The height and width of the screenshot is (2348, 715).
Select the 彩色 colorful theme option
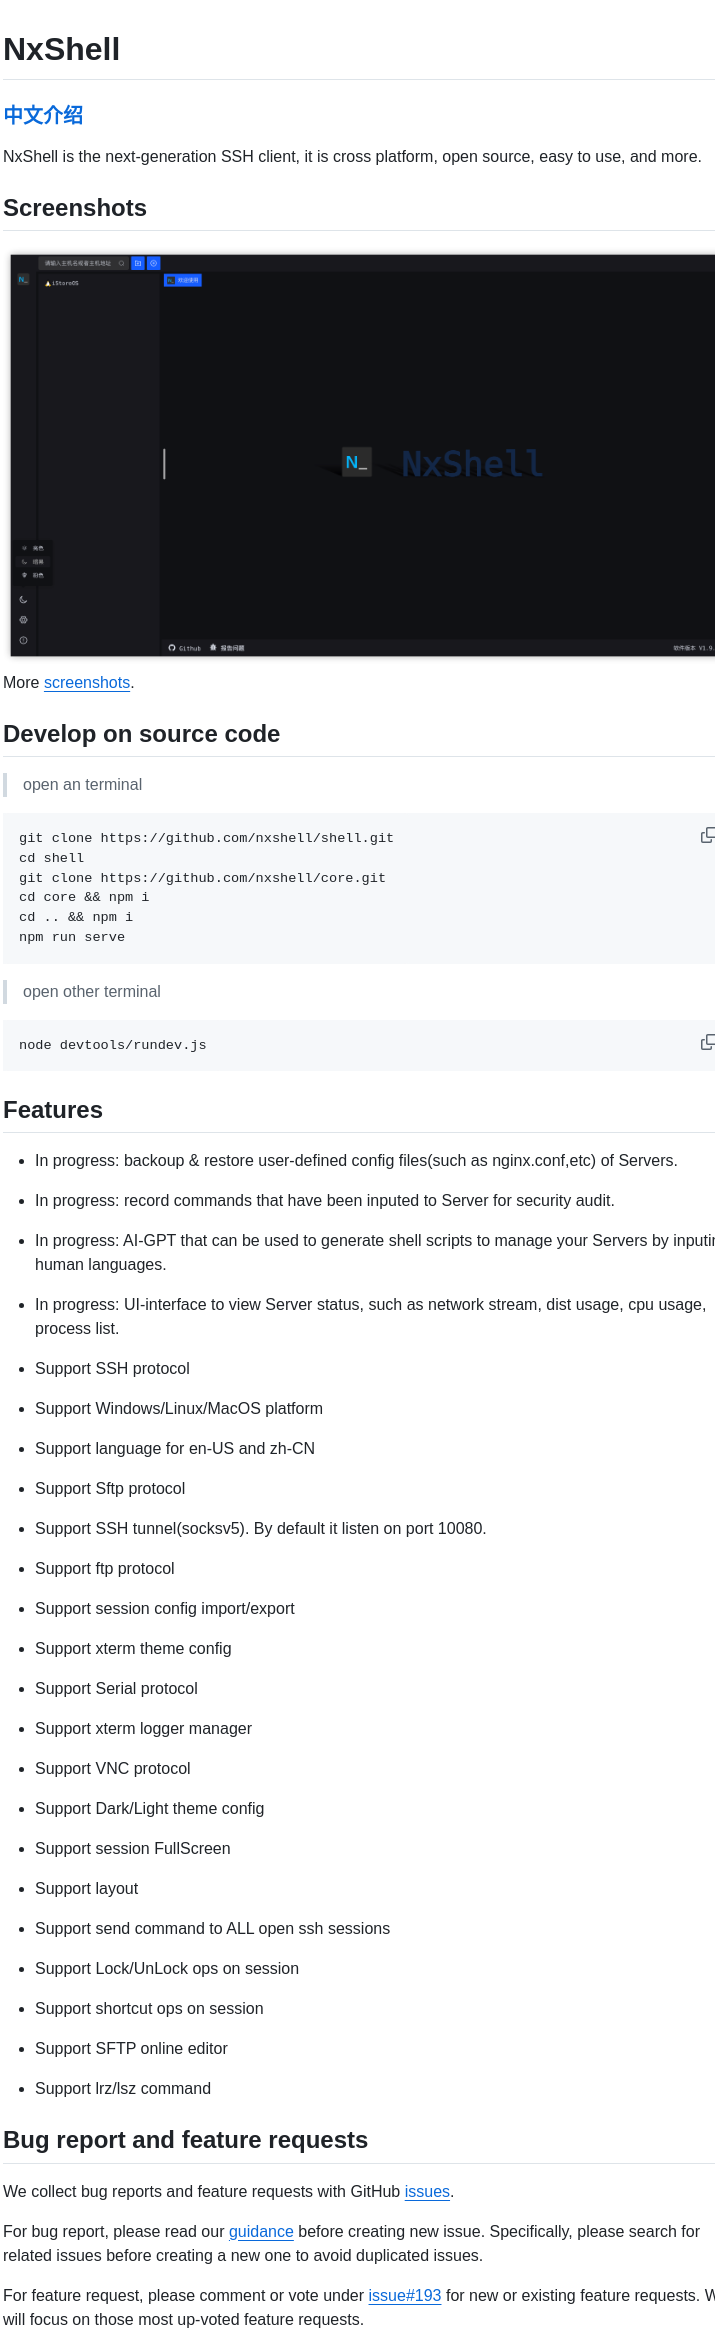pos(37,575)
